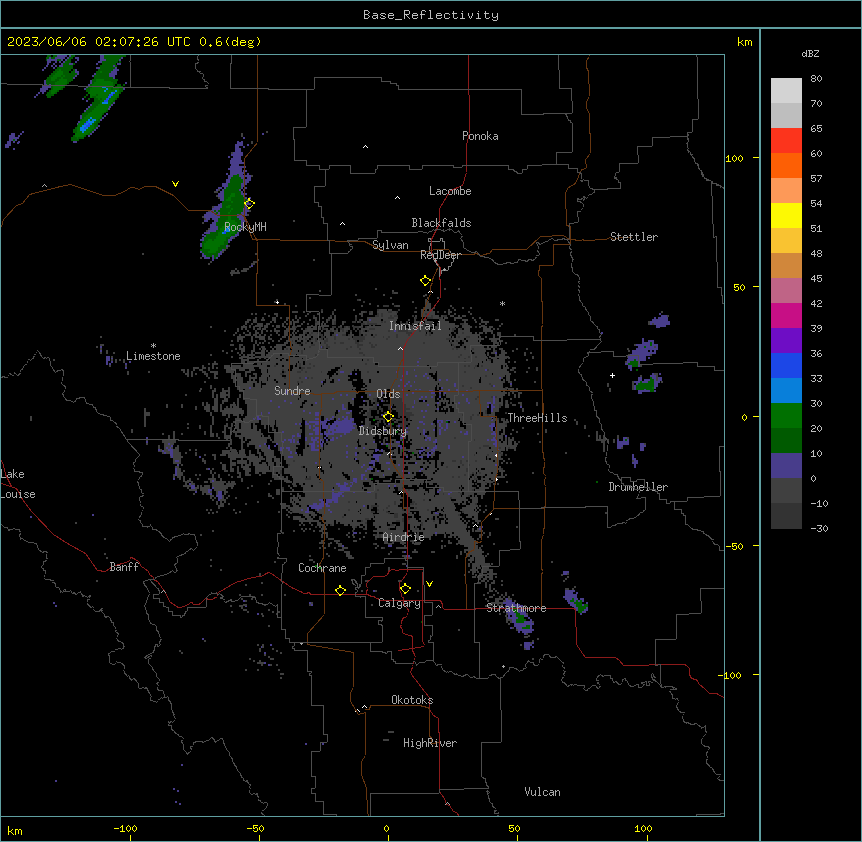
Task: Click the km unit label at top right
Action: [745, 42]
